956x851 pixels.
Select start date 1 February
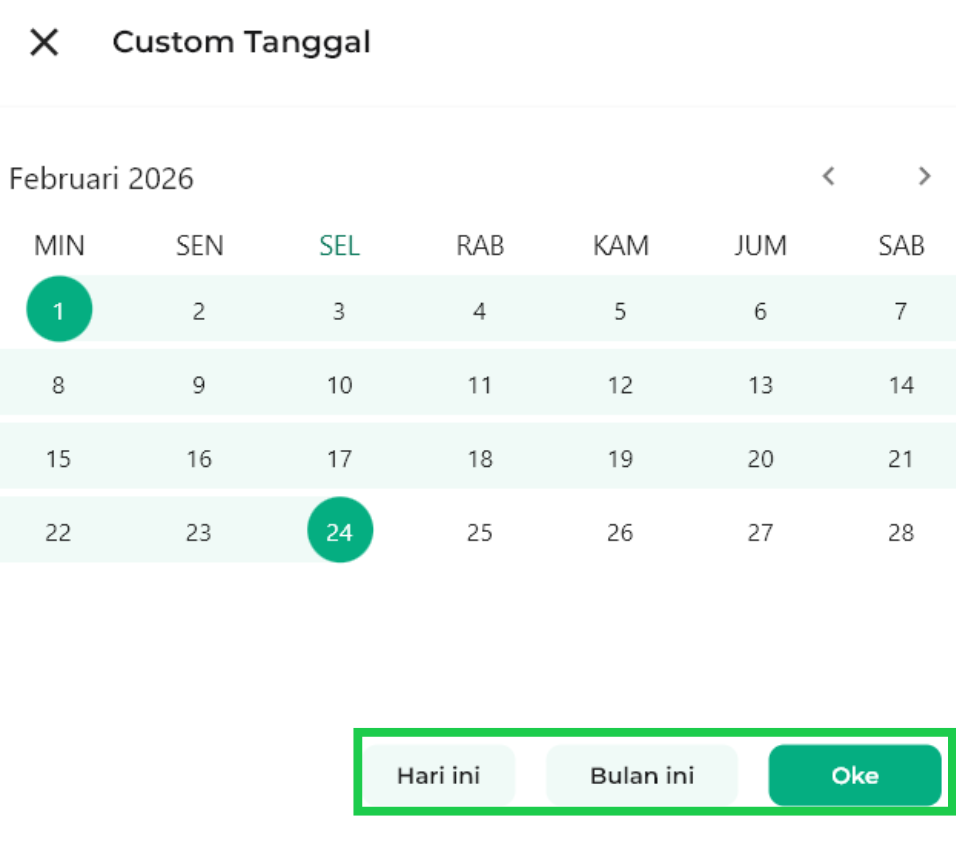pyautogui.click(x=59, y=310)
